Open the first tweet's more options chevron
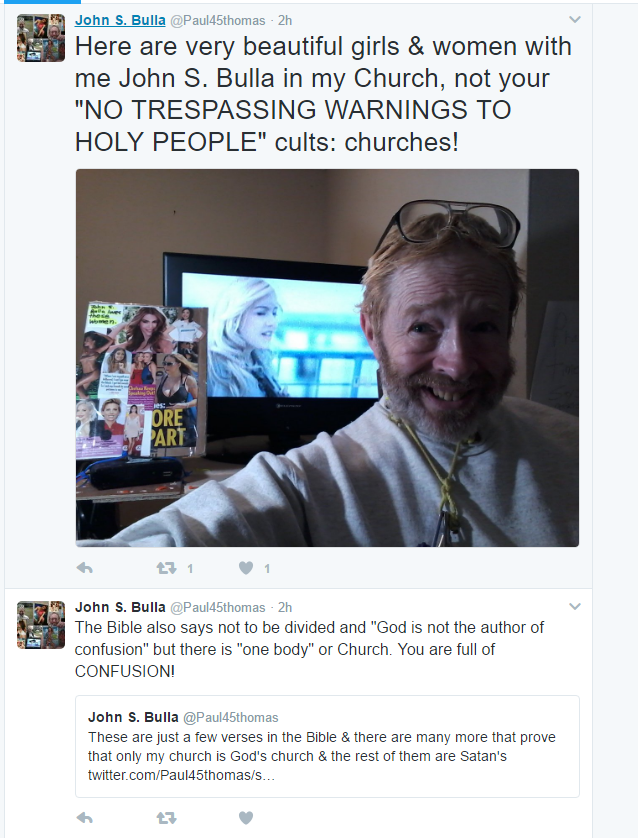Screen dimensions: 638x838 [x=575, y=20]
